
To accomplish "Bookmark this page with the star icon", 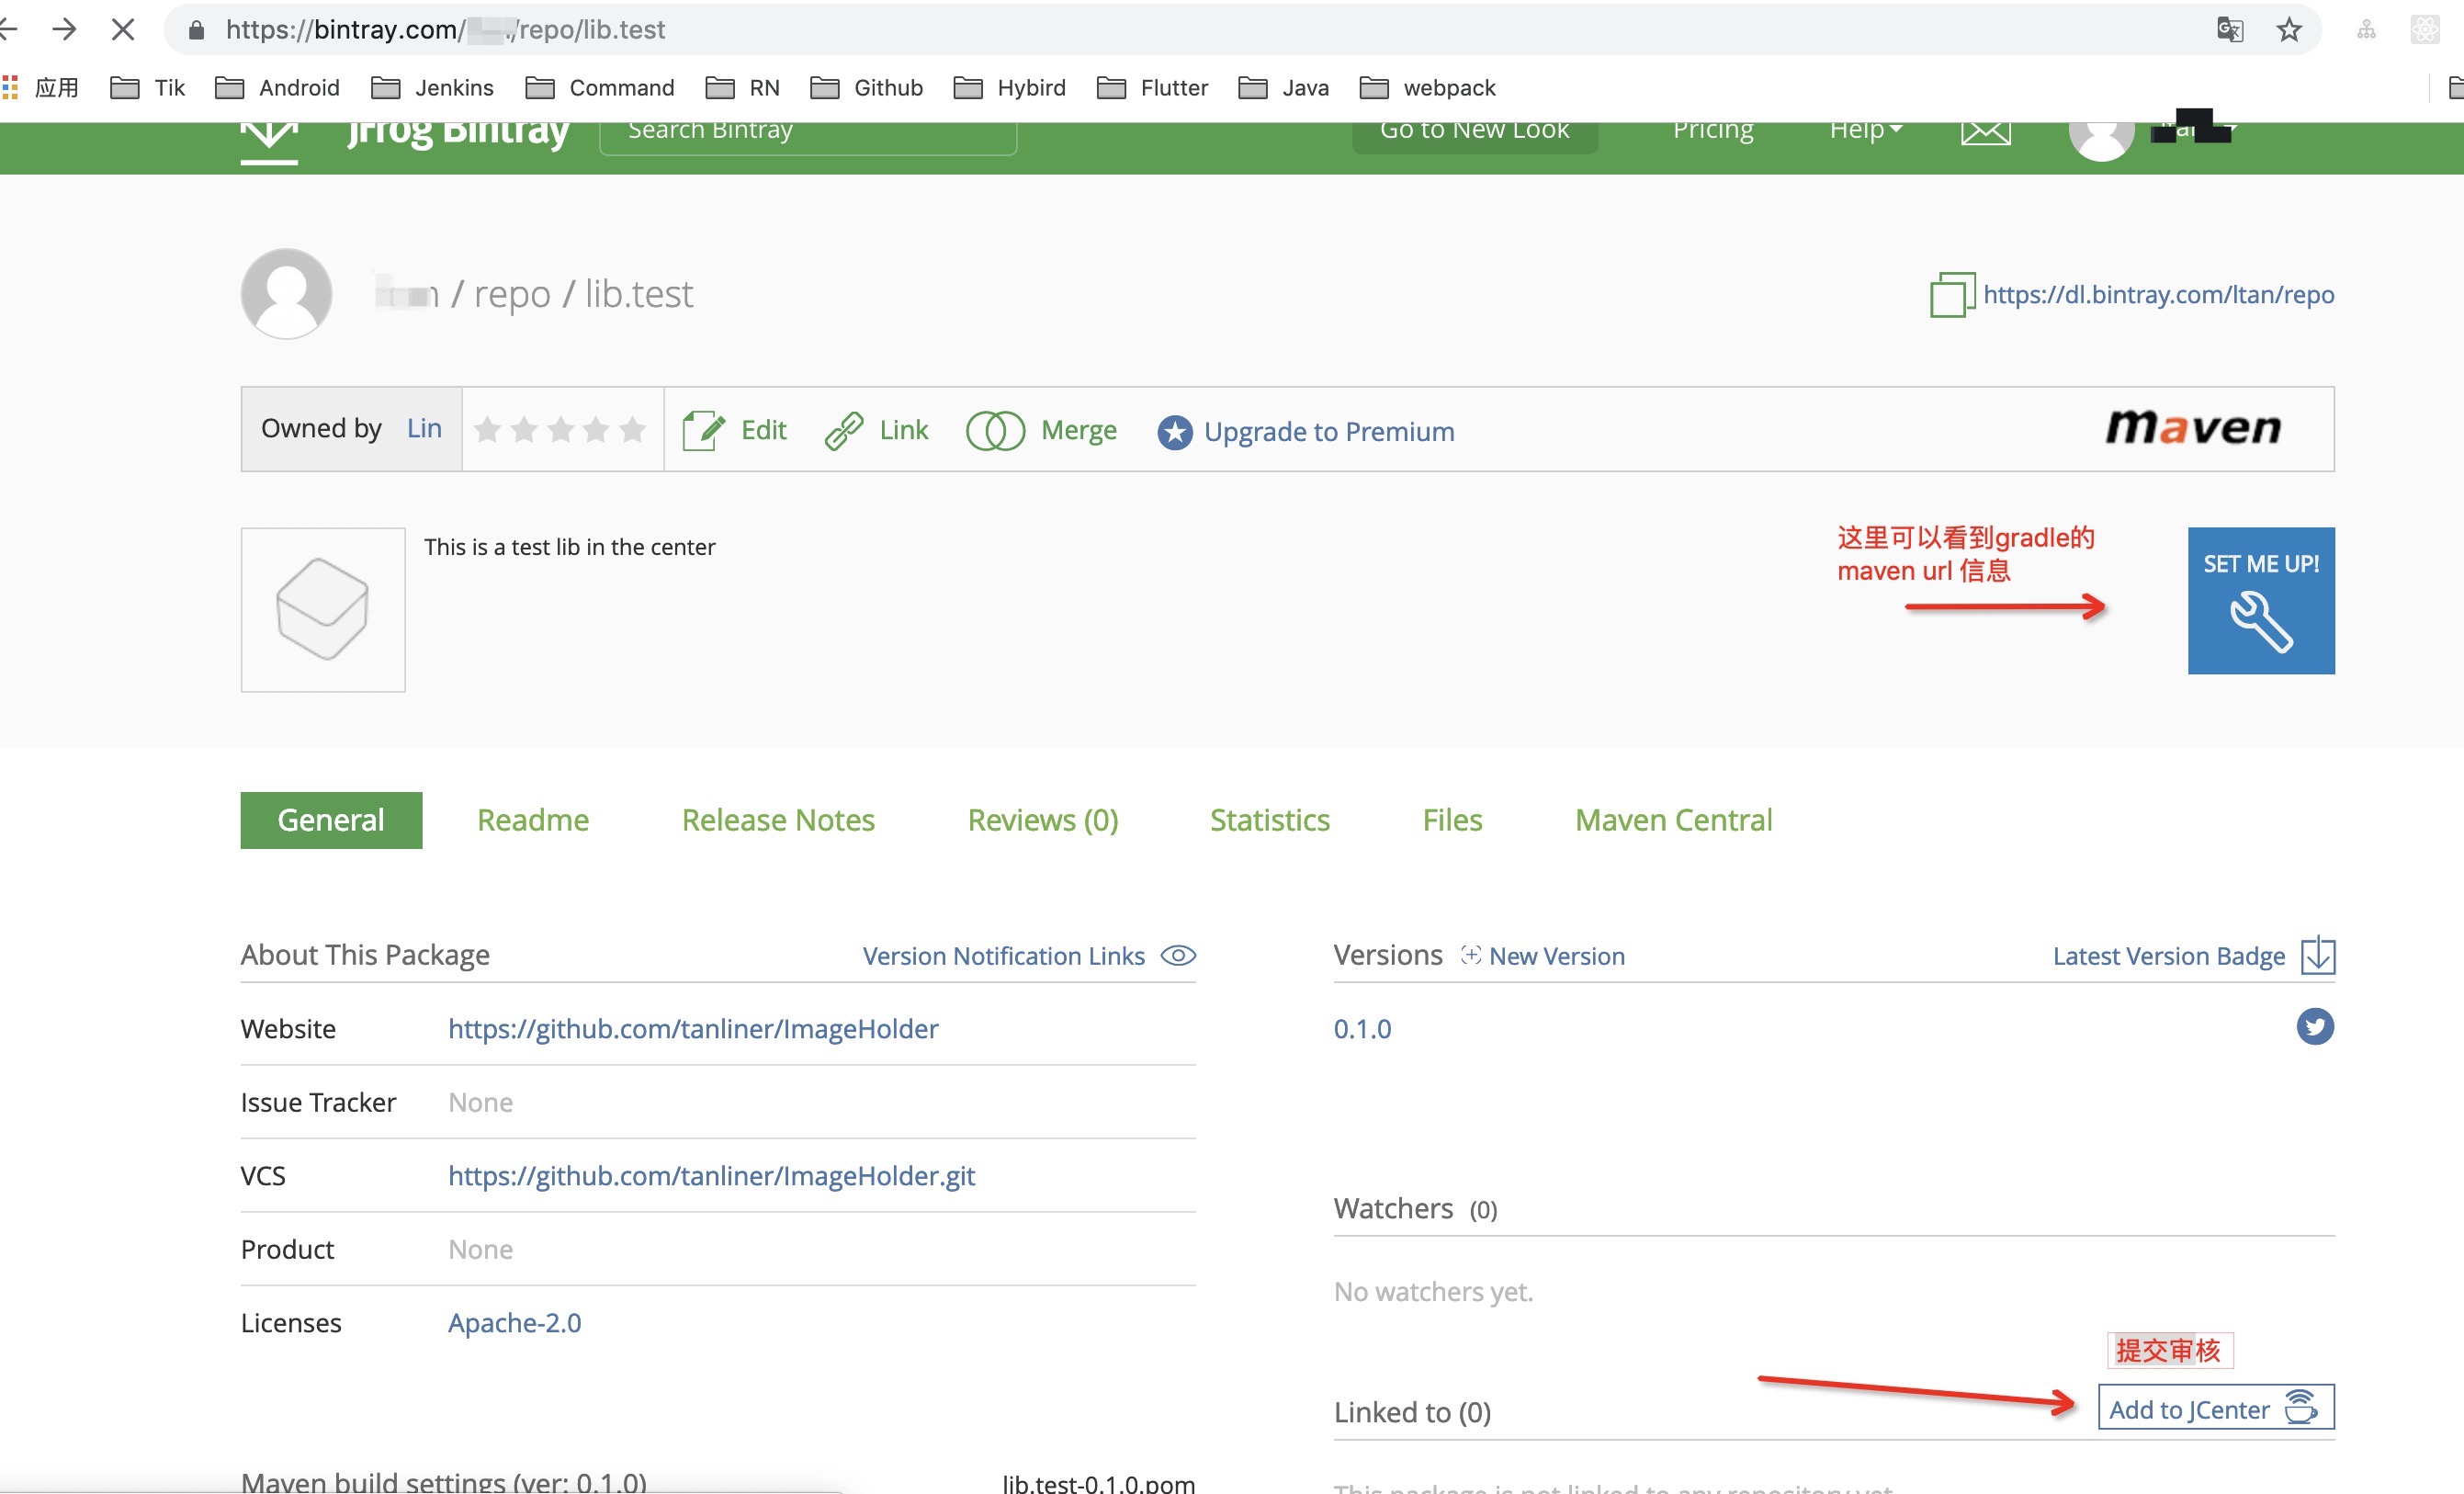I will point(2289,29).
